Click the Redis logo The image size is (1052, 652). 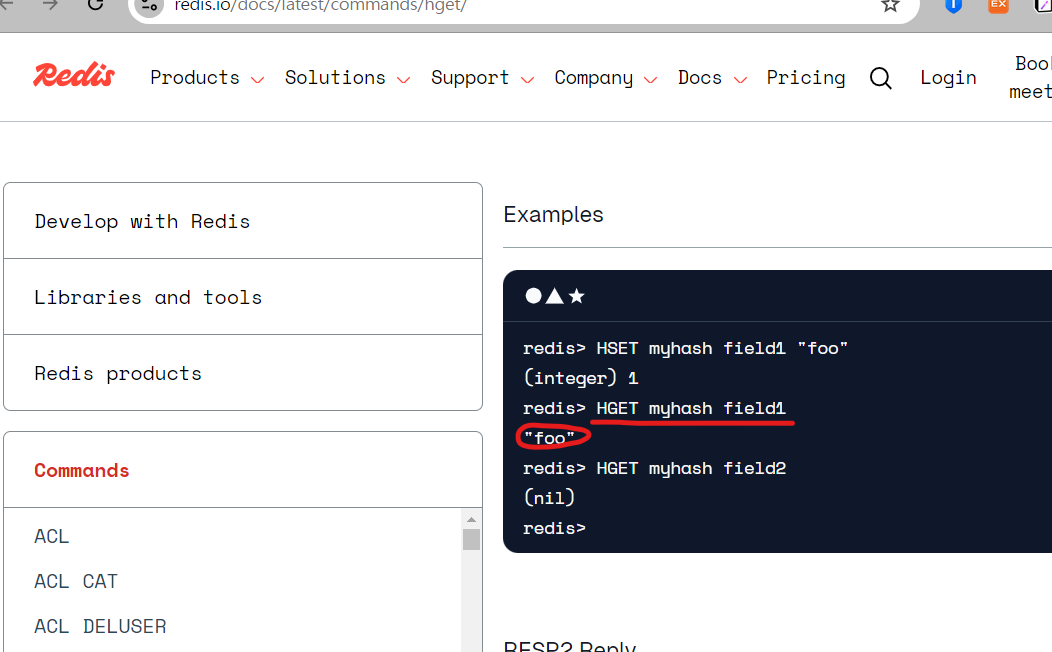[74, 75]
